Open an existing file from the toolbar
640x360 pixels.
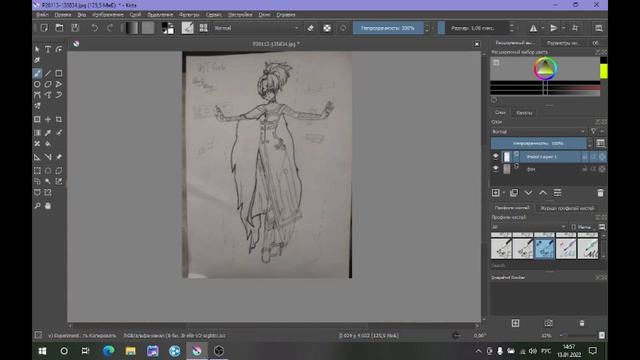[60, 28]
